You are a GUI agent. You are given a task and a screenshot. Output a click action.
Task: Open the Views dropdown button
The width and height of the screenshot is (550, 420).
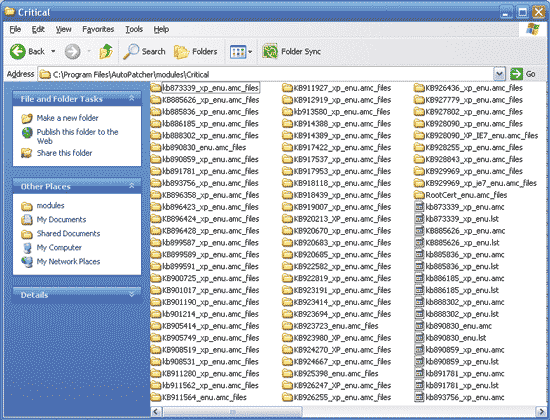[x=241, y=52]
